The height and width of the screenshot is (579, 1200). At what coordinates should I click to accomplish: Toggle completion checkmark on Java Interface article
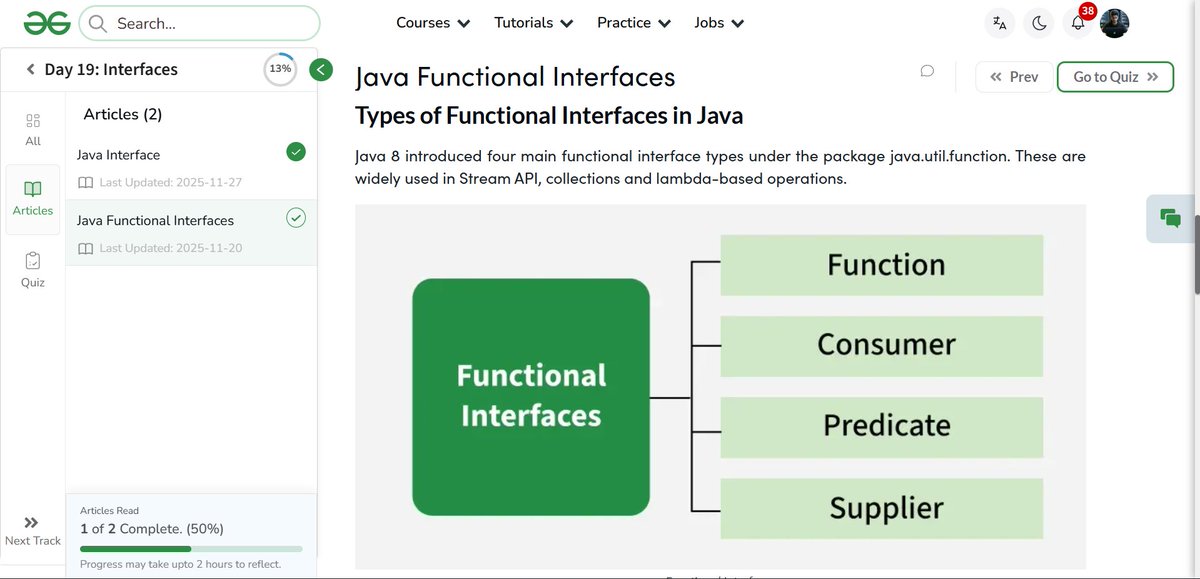pos(295,151)
